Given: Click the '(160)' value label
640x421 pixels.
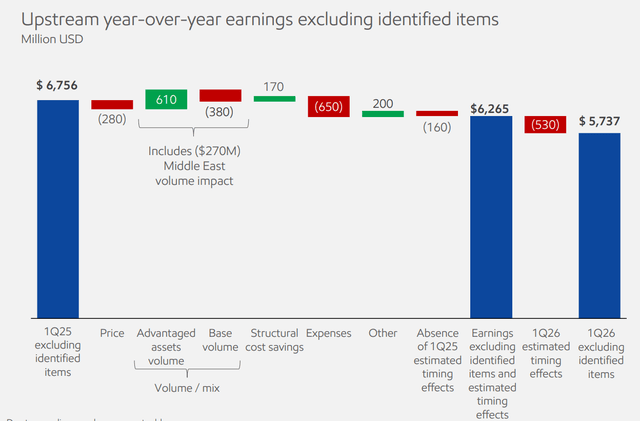Looking at the screenshot, I should (x=437, y=127).
